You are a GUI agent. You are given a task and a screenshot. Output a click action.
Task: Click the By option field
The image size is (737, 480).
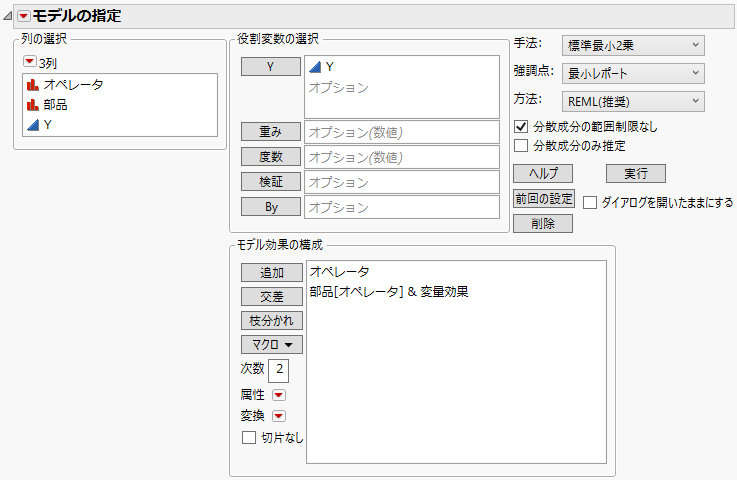pyautogui.click(x=402, y=207)
